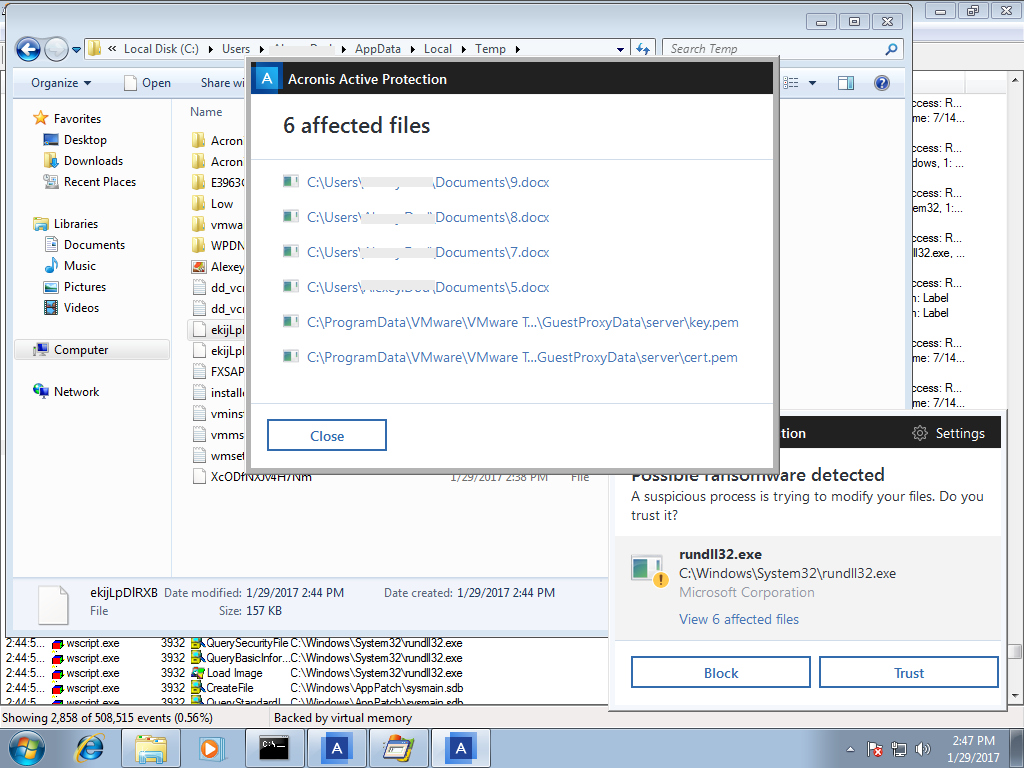Open the 7.docx affected file link
1024x768 pixels.
(x=428, y=252)
